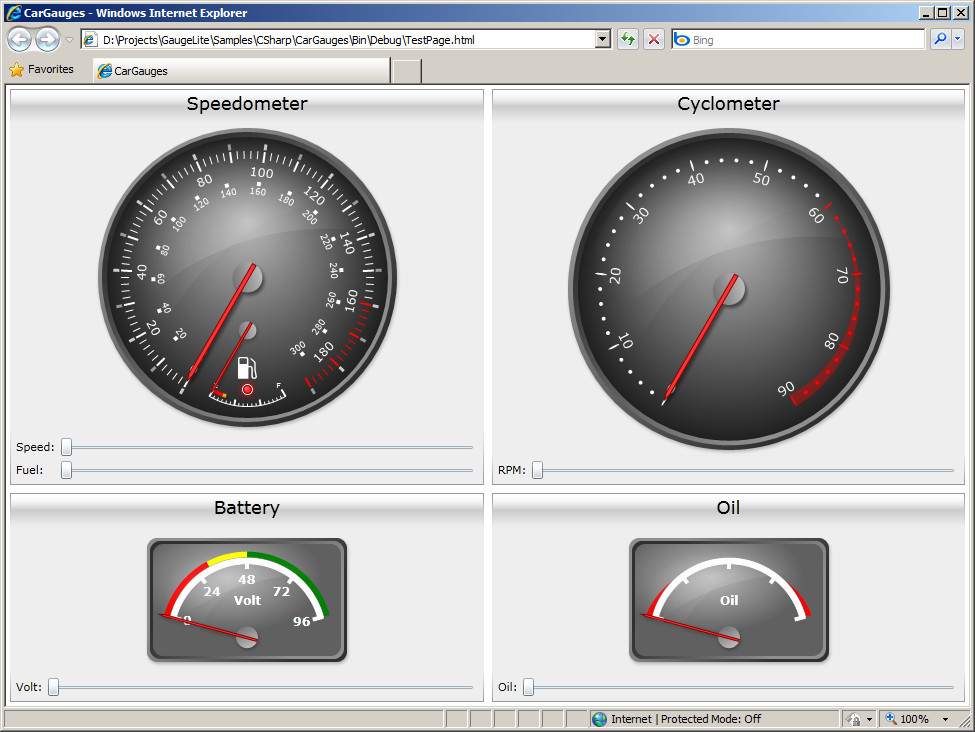Select the CarGauges browser tab
The height and width of the screenshot is (732, 975).
pyautogui.click(x=240, y=71)
